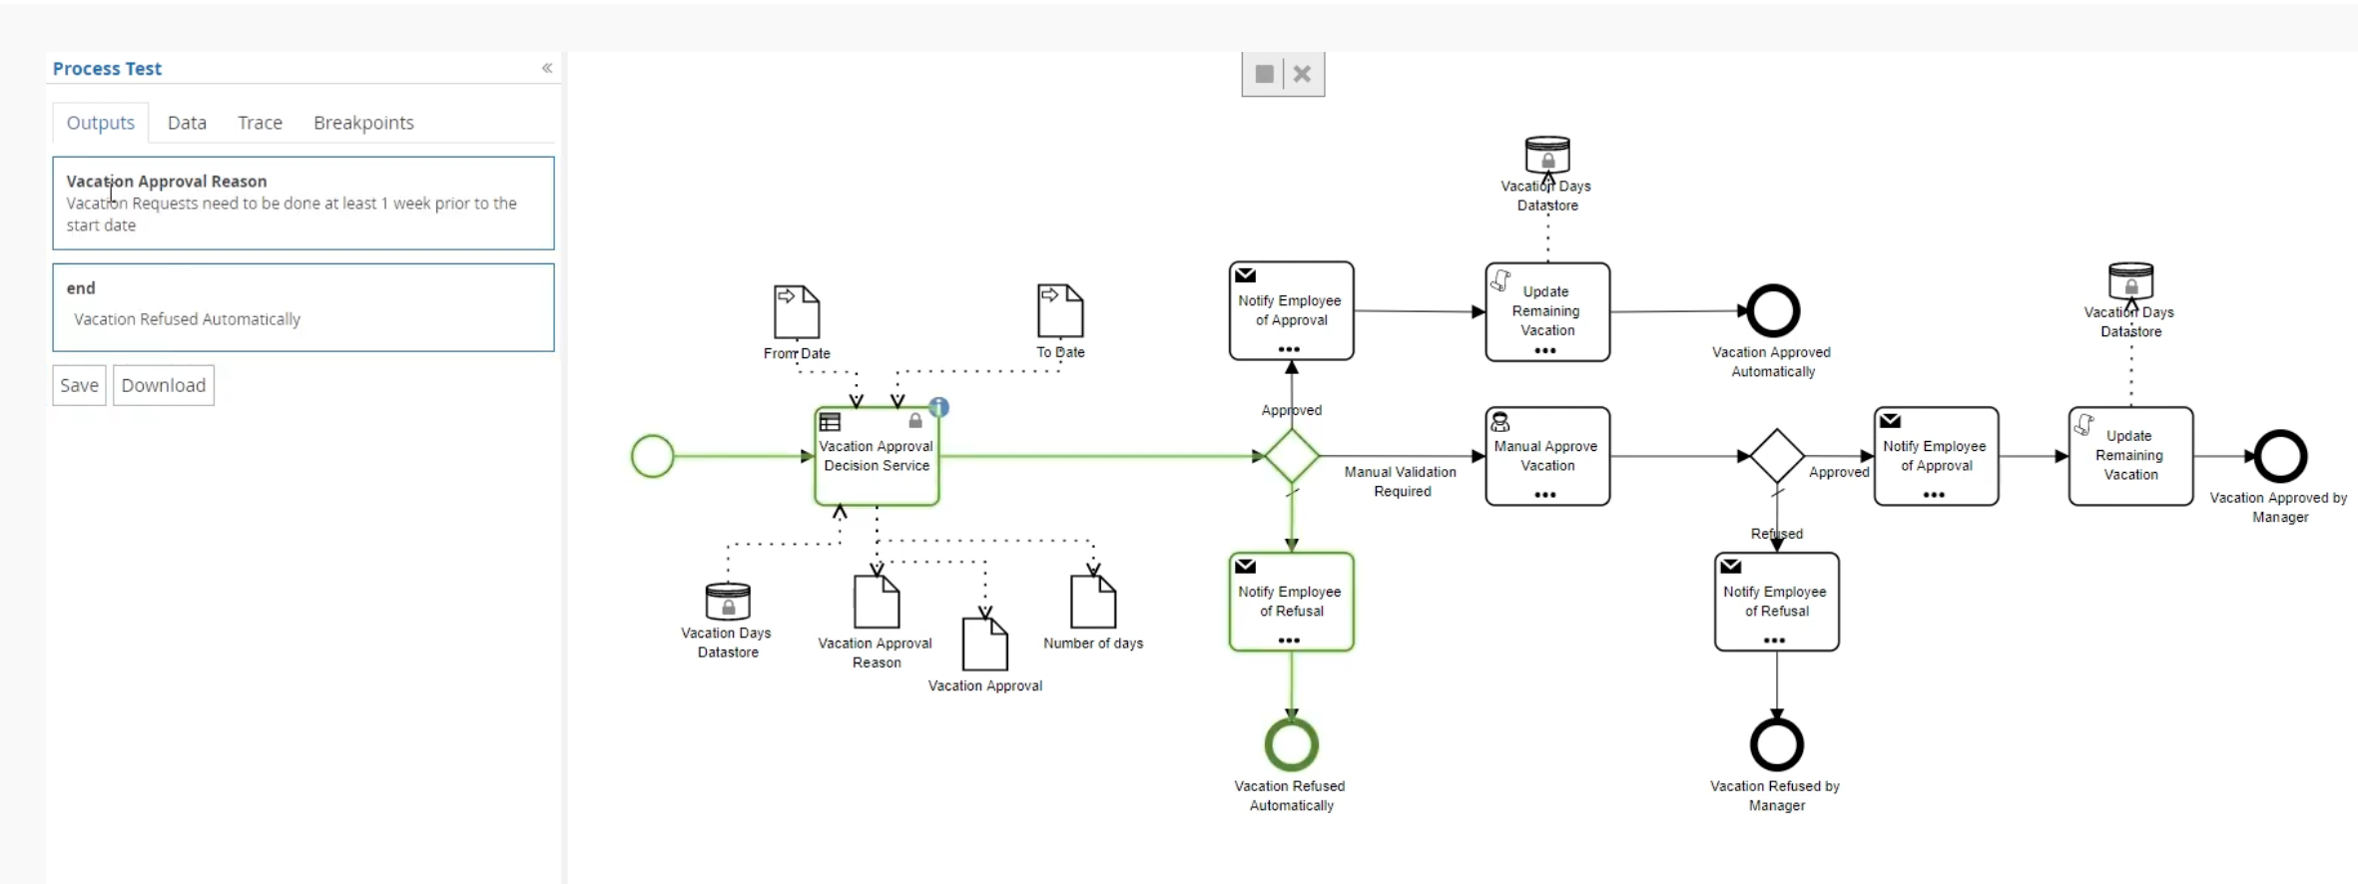The height and width of the screenshot is (884, 2358).
Task: Select the Vacation Refused Automatically end event
Action: [1291, 744]
